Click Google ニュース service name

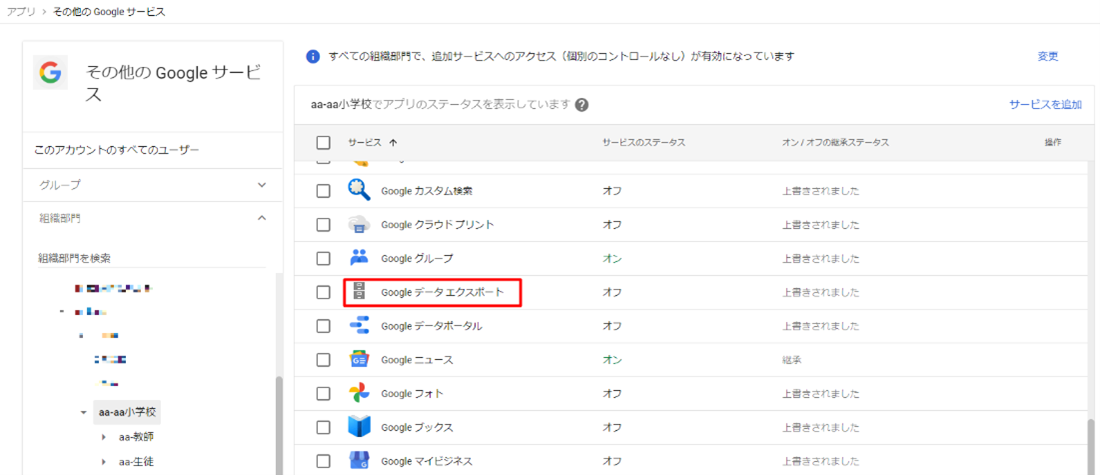pos(417,360)
